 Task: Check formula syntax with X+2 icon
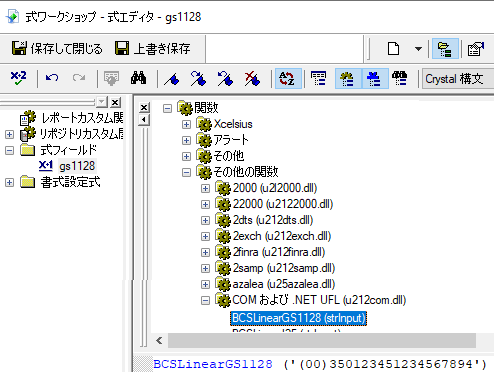tap(19, 78)
